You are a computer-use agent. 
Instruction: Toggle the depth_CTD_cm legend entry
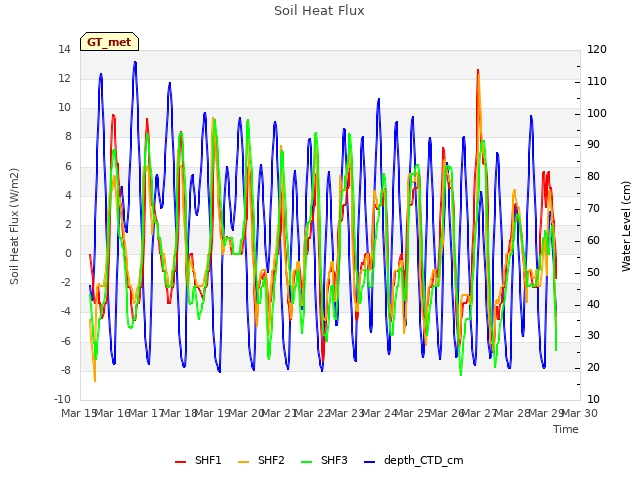point(414,460)
